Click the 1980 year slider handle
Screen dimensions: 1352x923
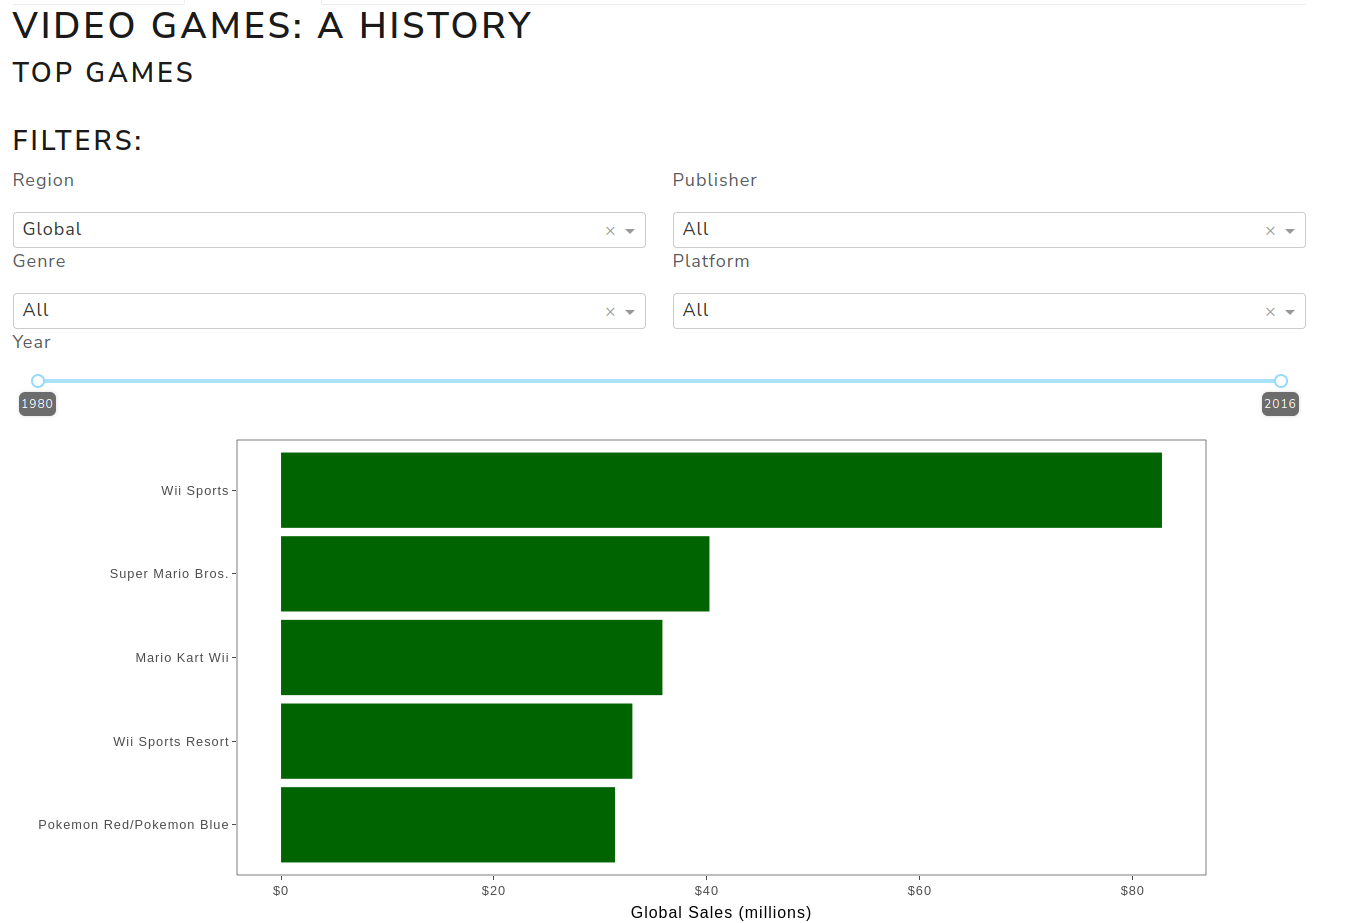click(38, 381)
